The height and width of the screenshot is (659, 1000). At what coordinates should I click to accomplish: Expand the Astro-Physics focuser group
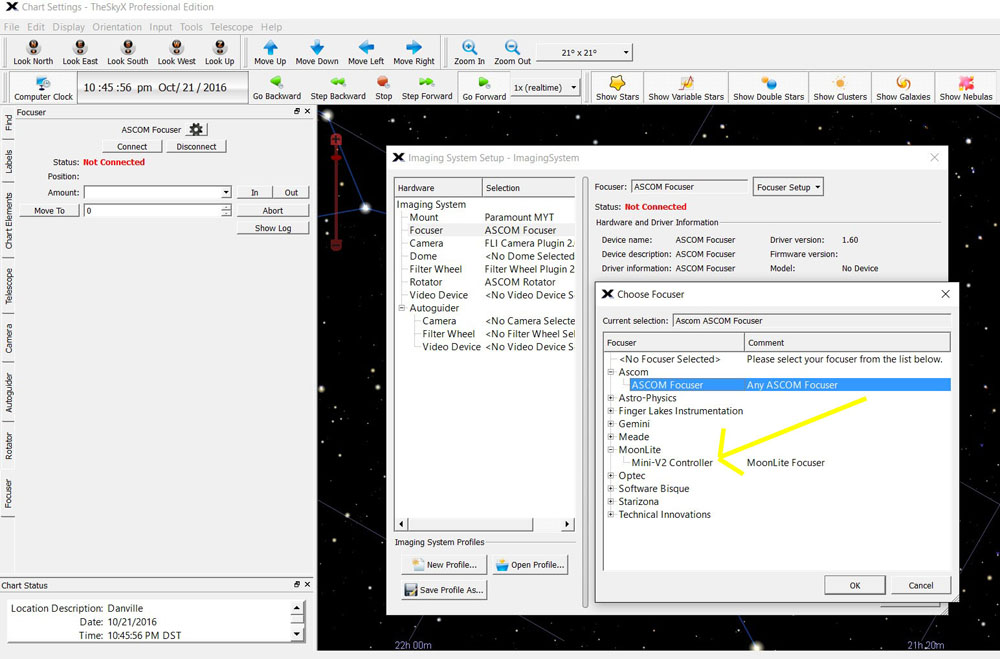pos(611,398)
